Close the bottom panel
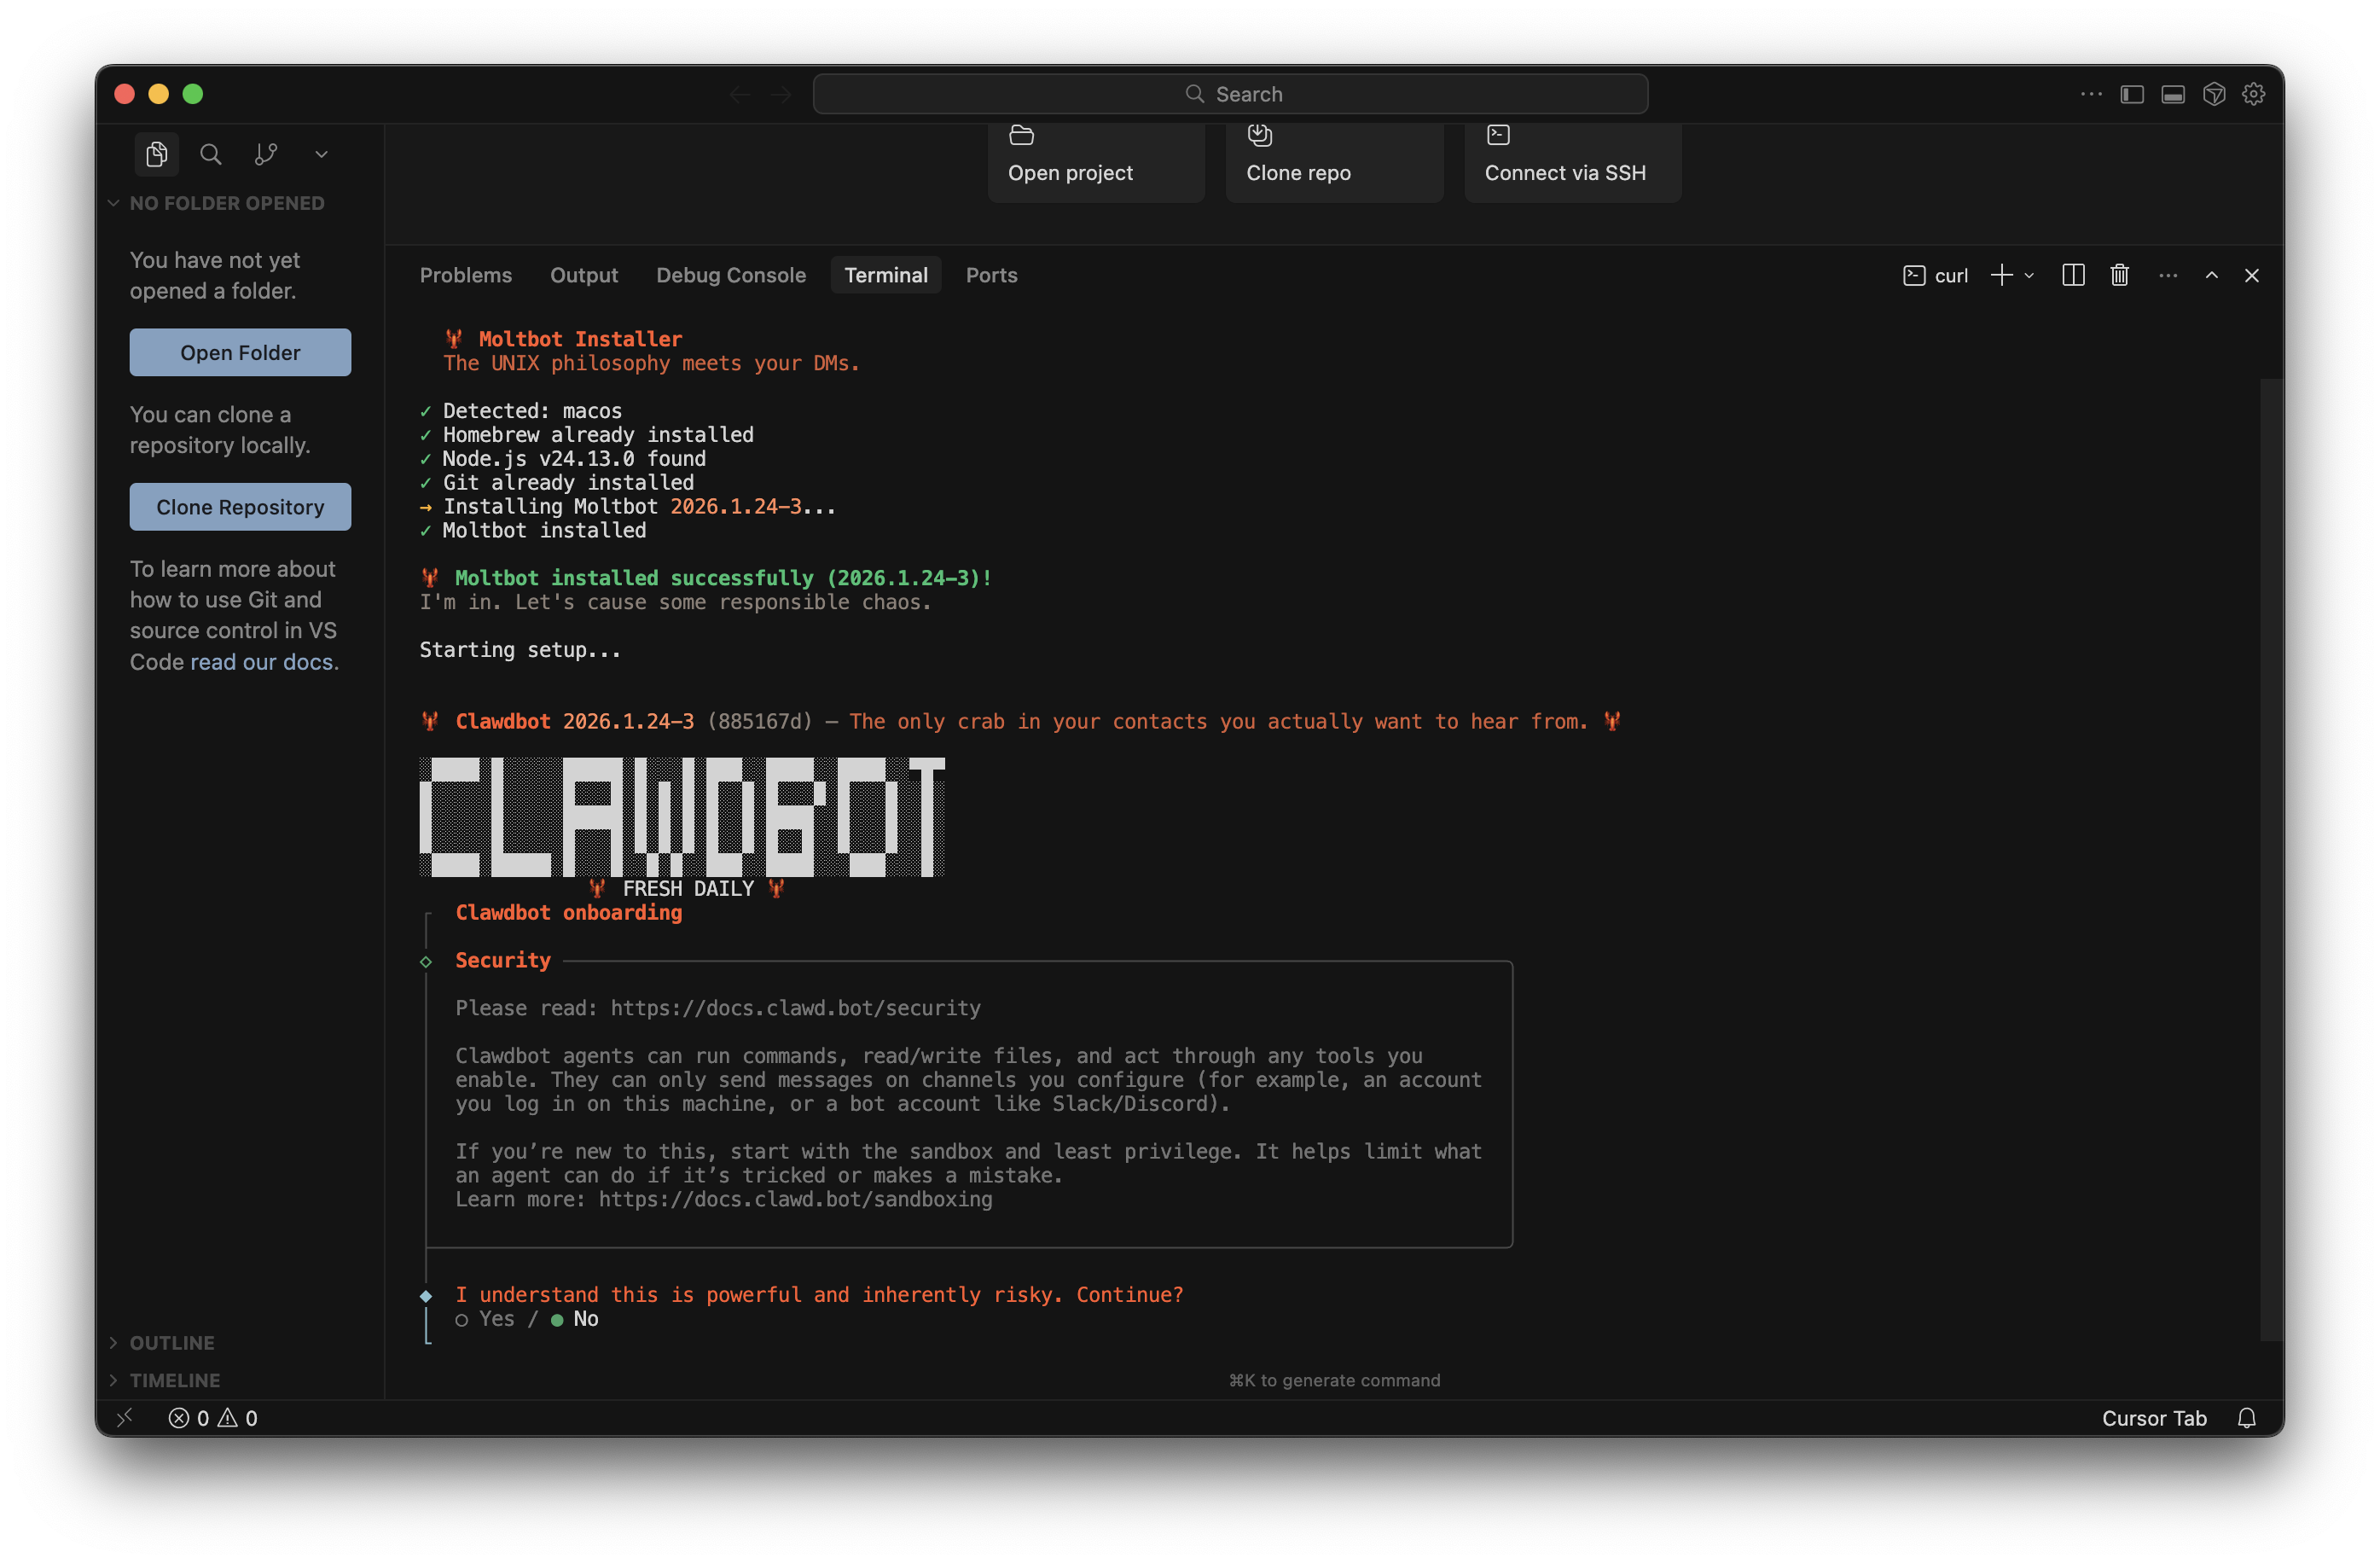The height and width of the screenshot is (1563, 2380). [x=2251, y=275]
